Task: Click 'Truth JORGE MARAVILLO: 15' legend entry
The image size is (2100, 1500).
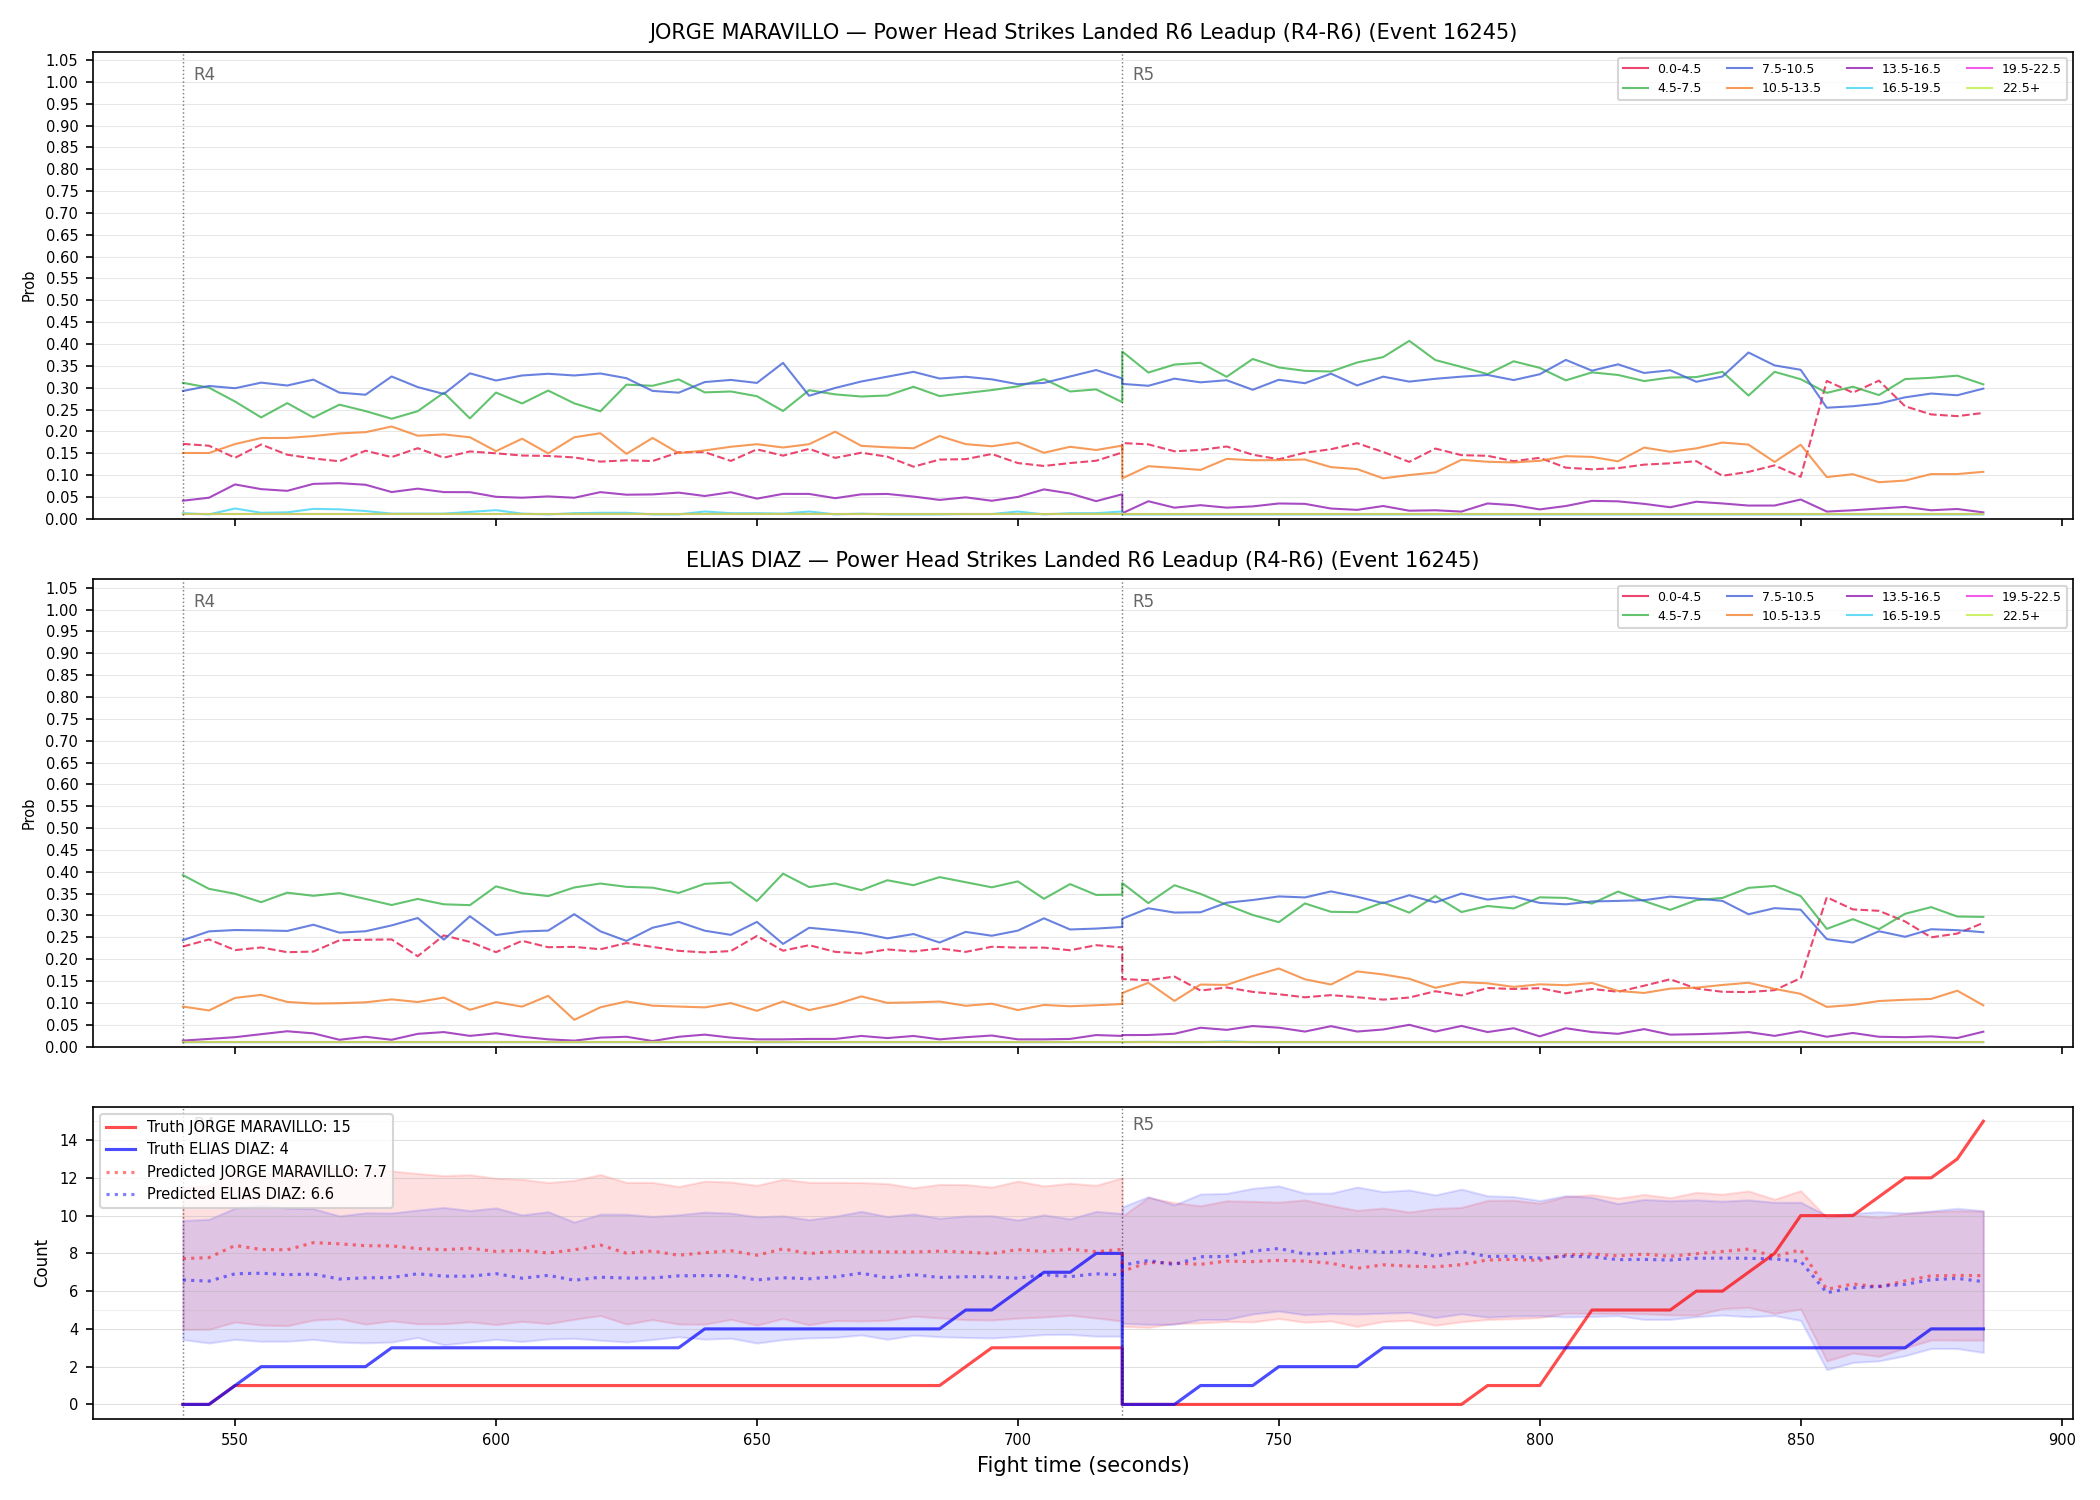Action: coord(228,1126)
